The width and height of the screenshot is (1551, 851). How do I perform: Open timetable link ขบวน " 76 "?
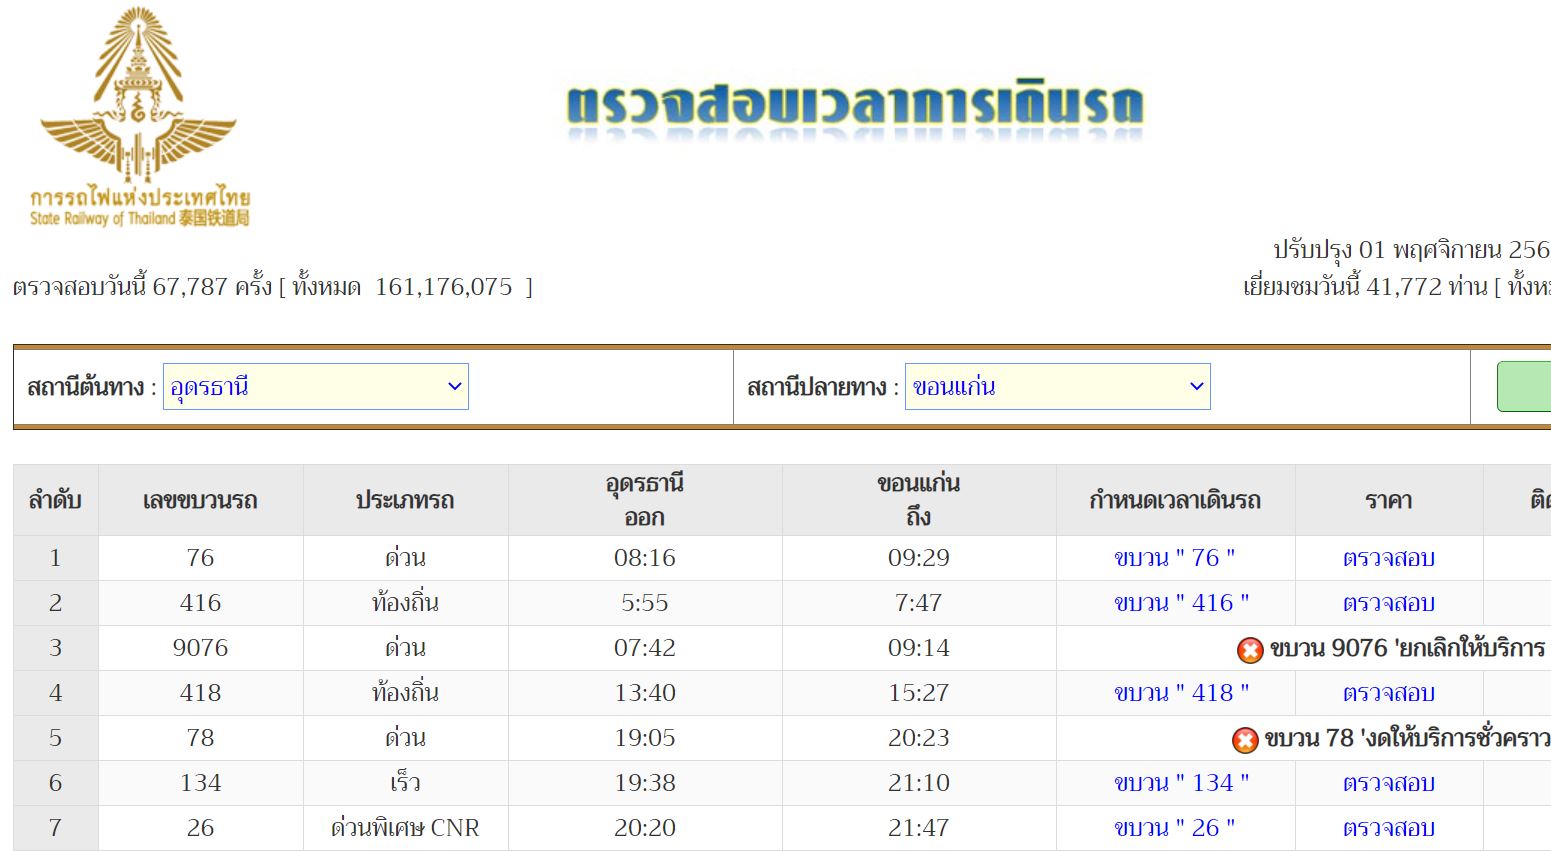tap(1175, 558)
